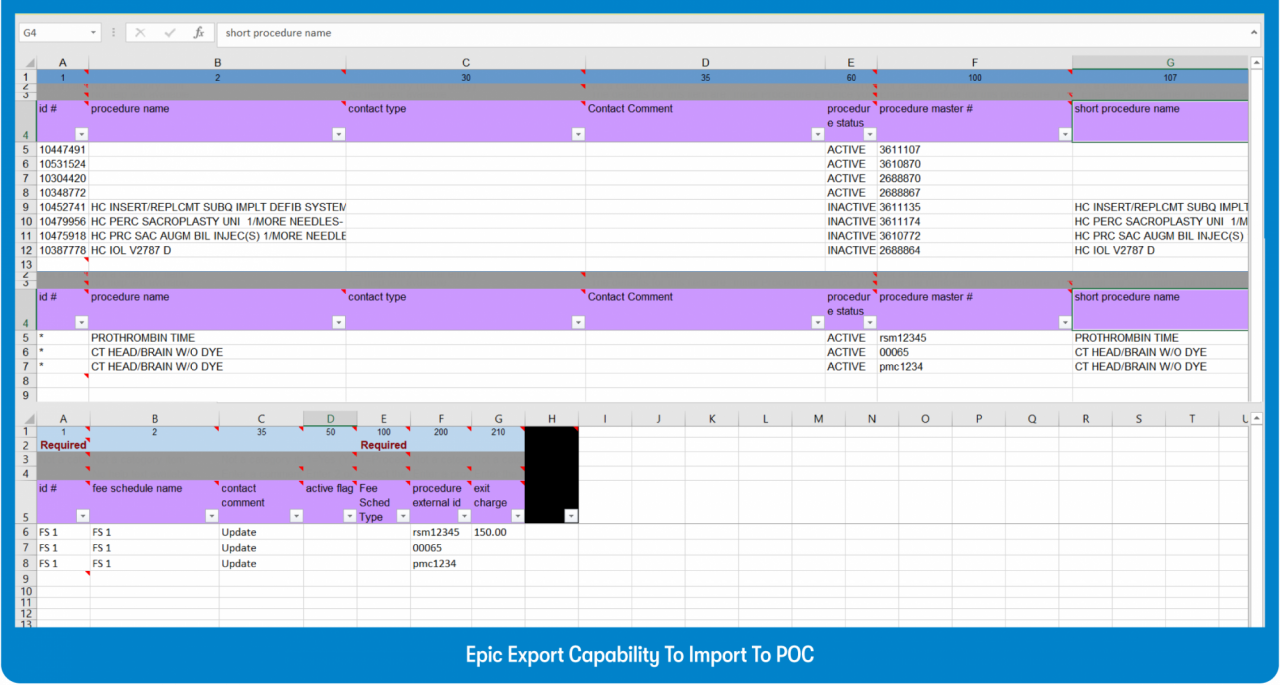Select the cell with id 10447491

62,150
